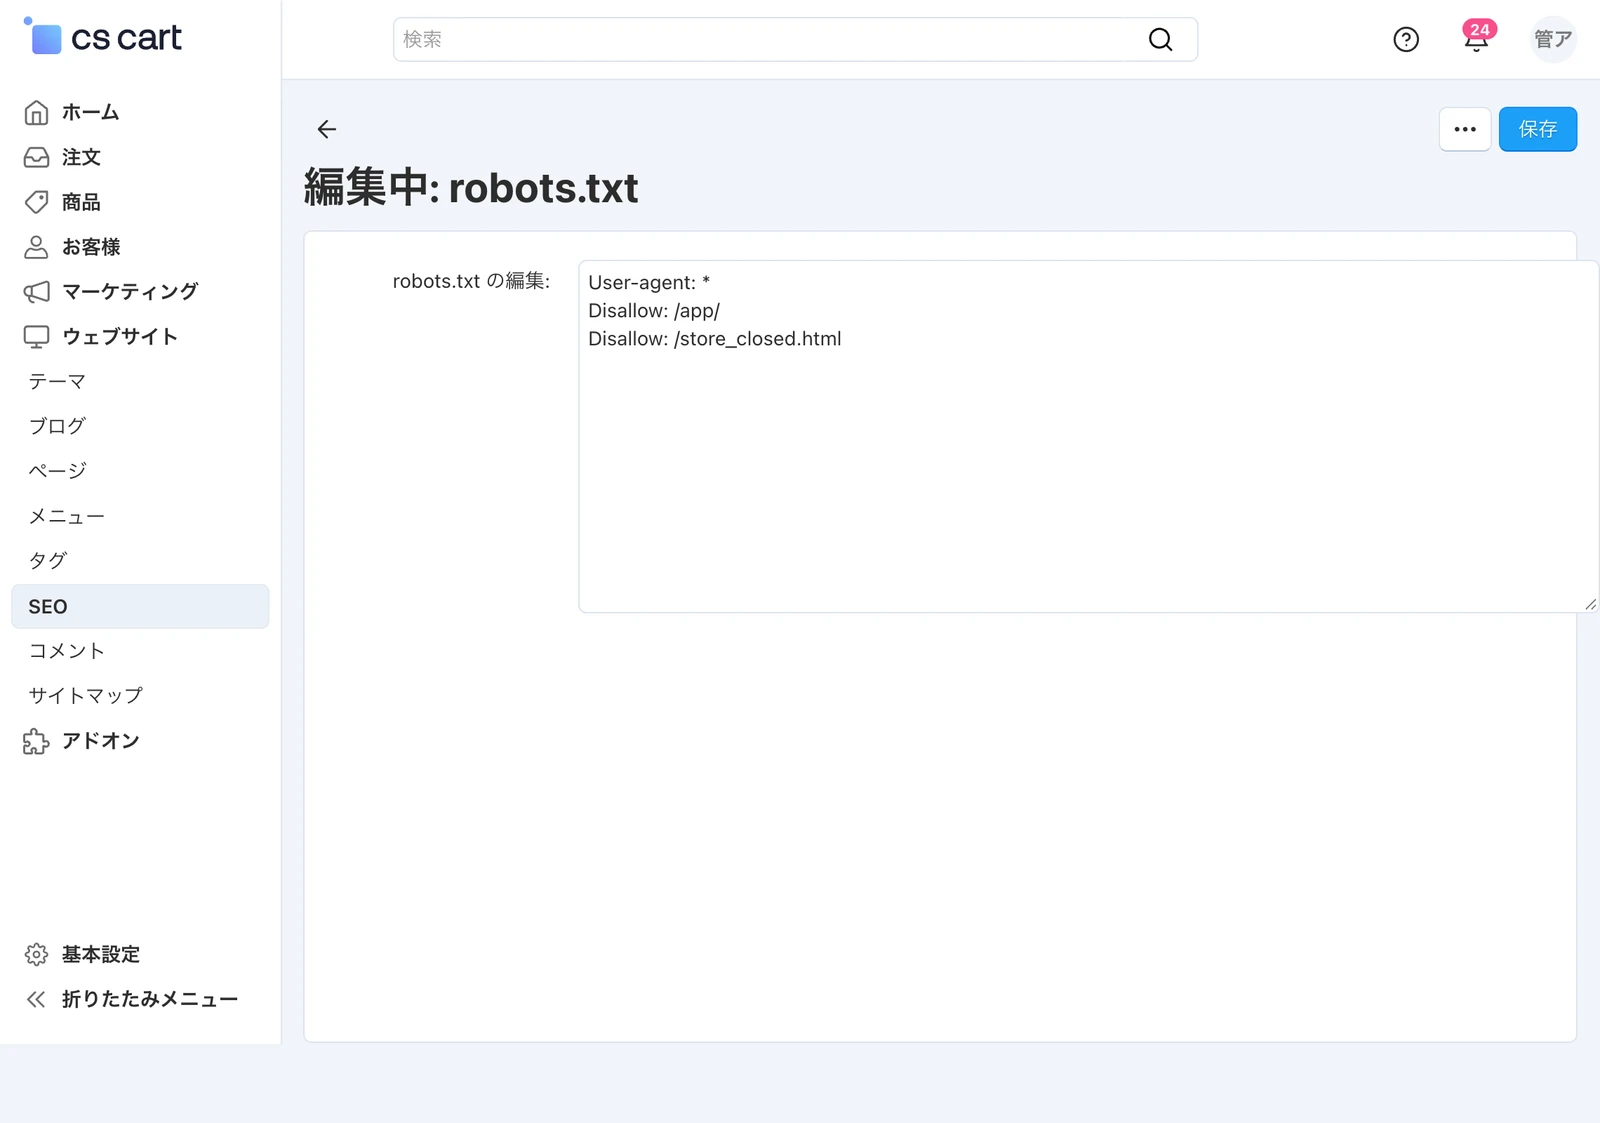The width and height of the screenshot is (1600, 1123).
Task: Select the SEO submenu item
Action: coord(140,606)
